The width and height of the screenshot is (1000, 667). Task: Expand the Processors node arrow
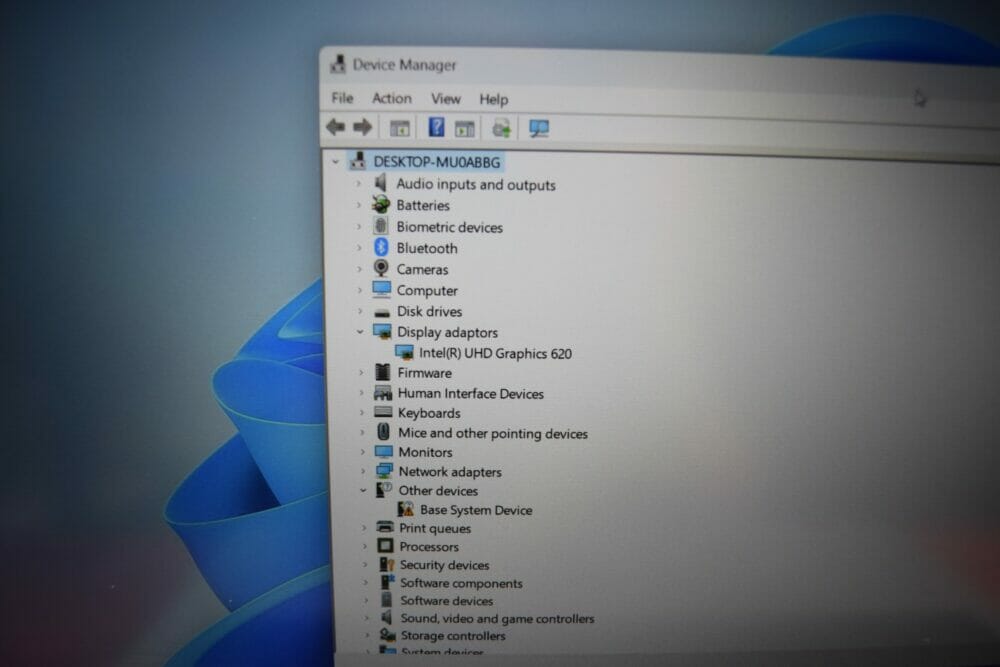click(x=364, y=546)
